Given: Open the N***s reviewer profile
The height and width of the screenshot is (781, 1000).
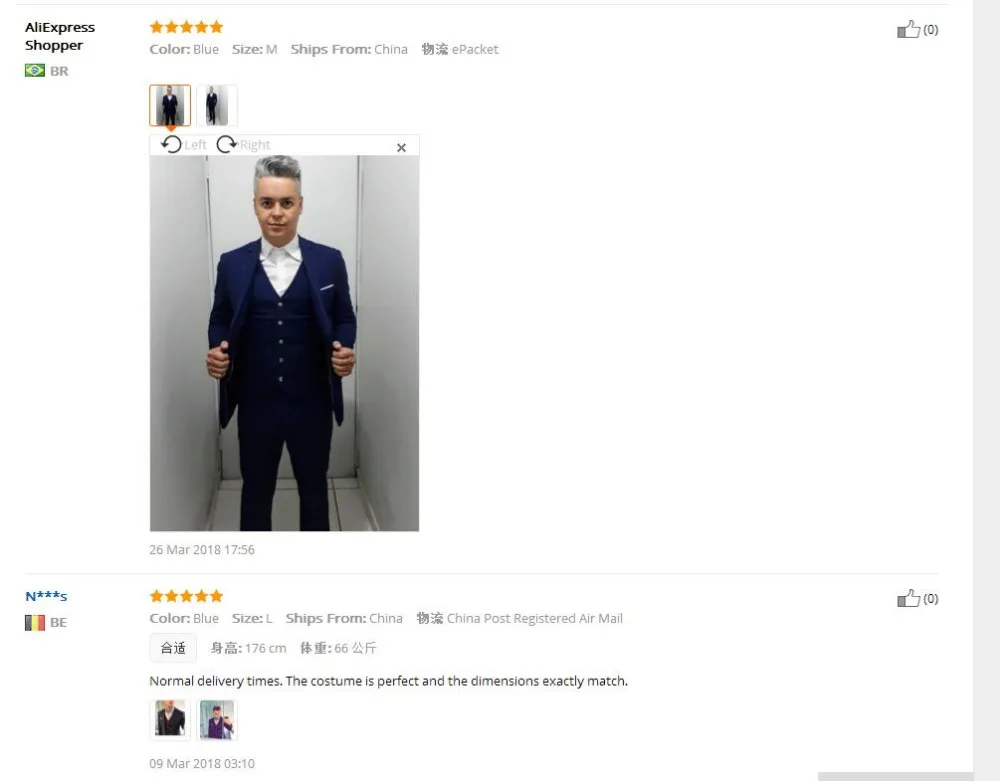Looking at the screenshot, I should coord(46,597).
